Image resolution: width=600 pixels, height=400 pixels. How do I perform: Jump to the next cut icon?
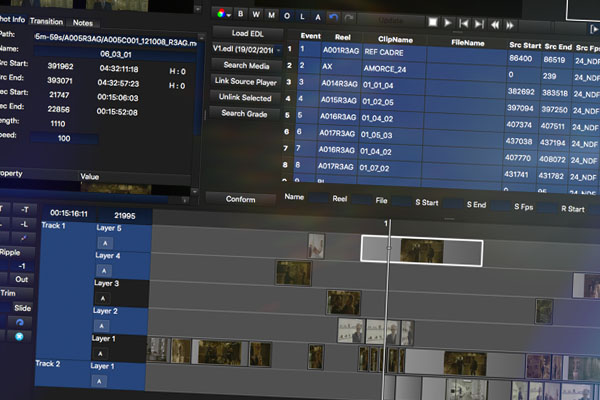(x=479, y=24)
